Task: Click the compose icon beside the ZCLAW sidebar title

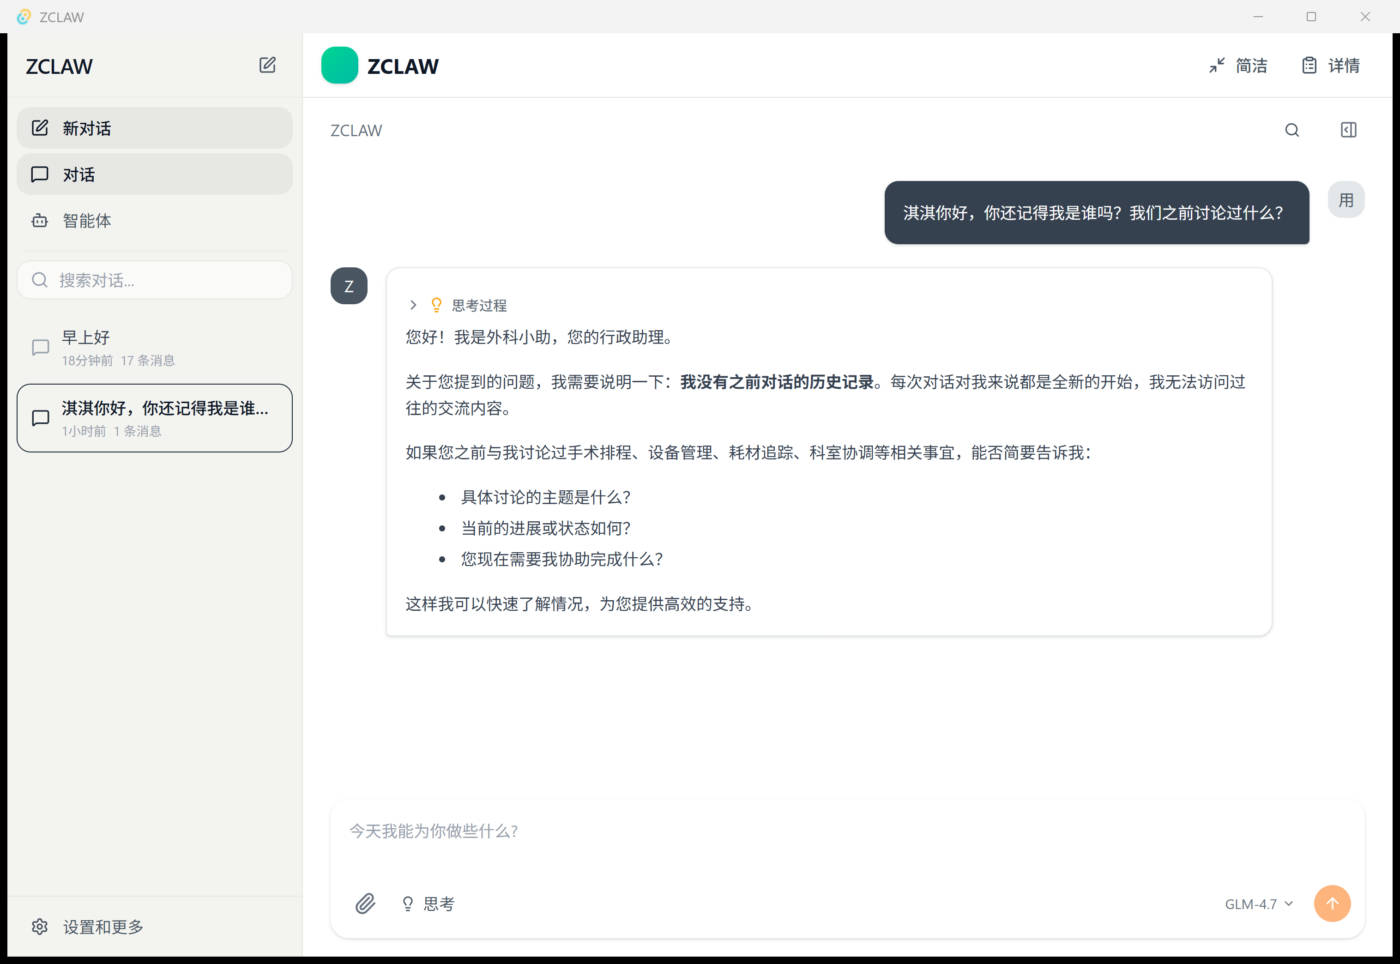Action: [x=267, y=65]
